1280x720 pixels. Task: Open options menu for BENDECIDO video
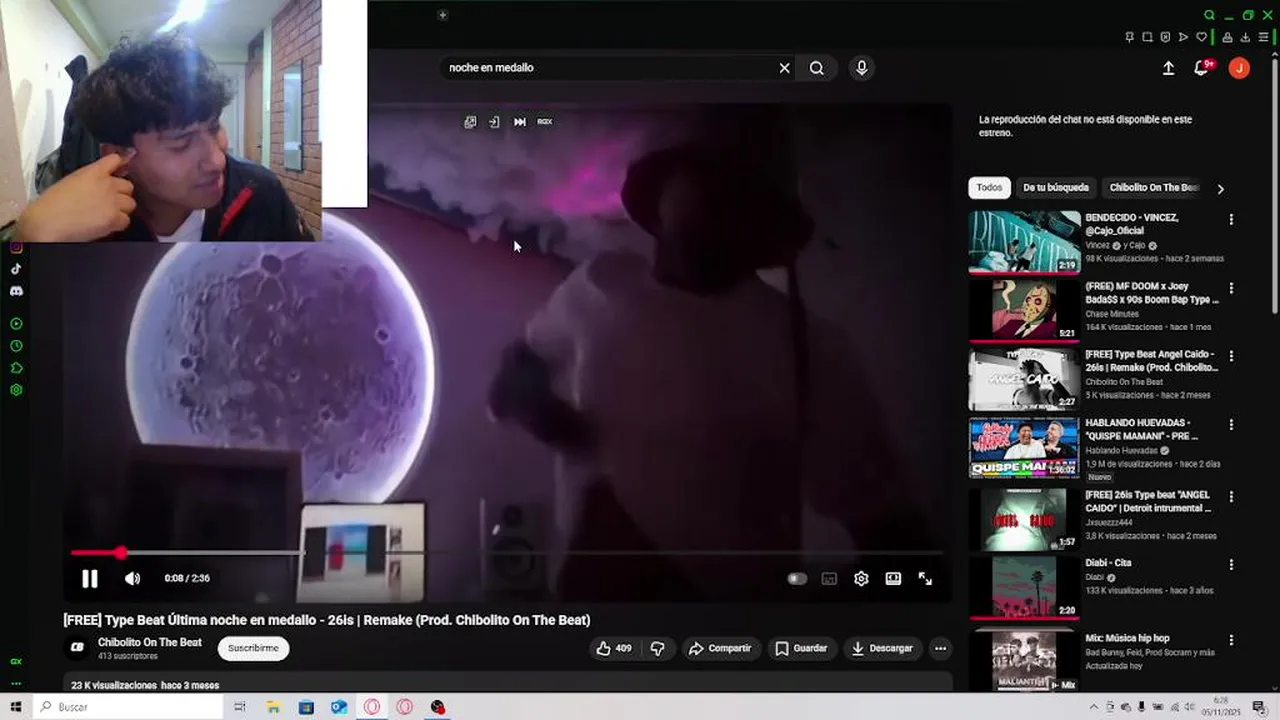pos(1231,219)
